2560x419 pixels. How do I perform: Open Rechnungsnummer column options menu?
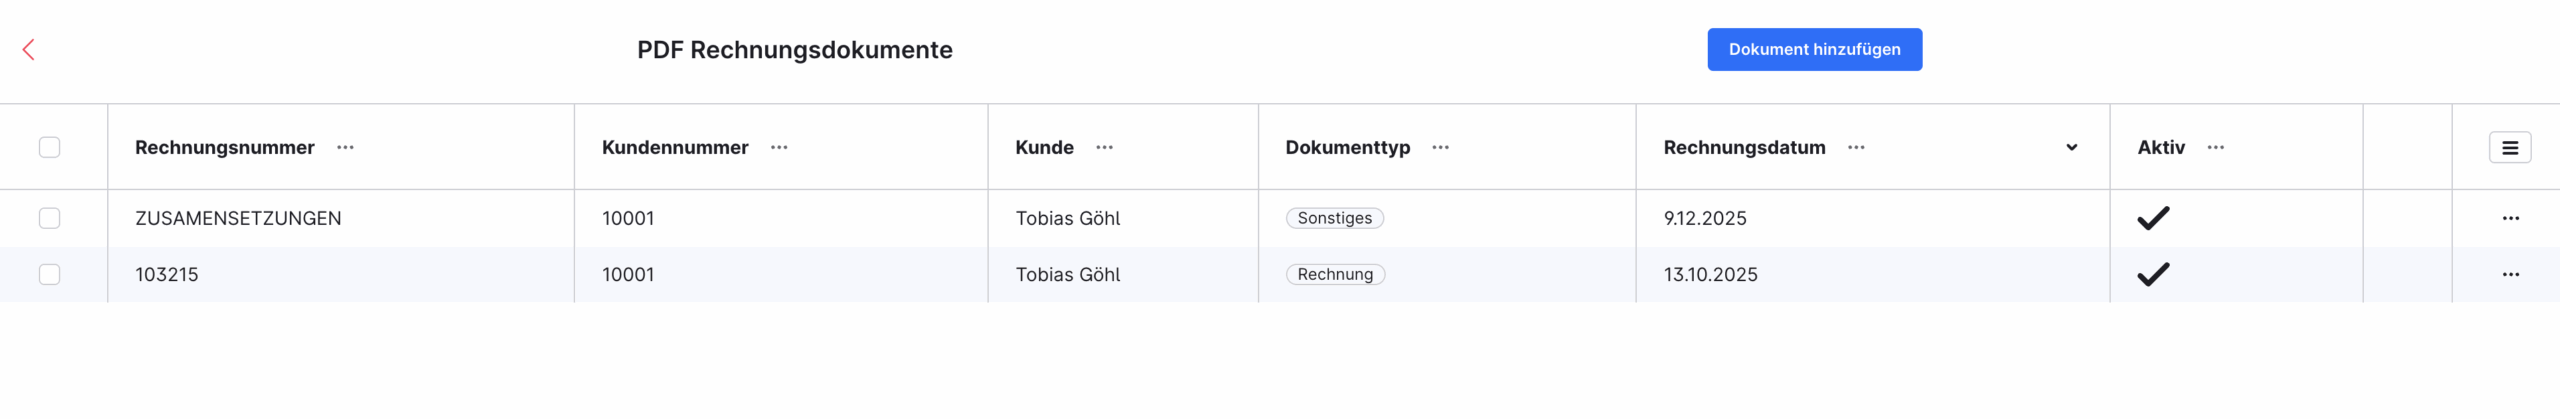(x=345, y=148)
